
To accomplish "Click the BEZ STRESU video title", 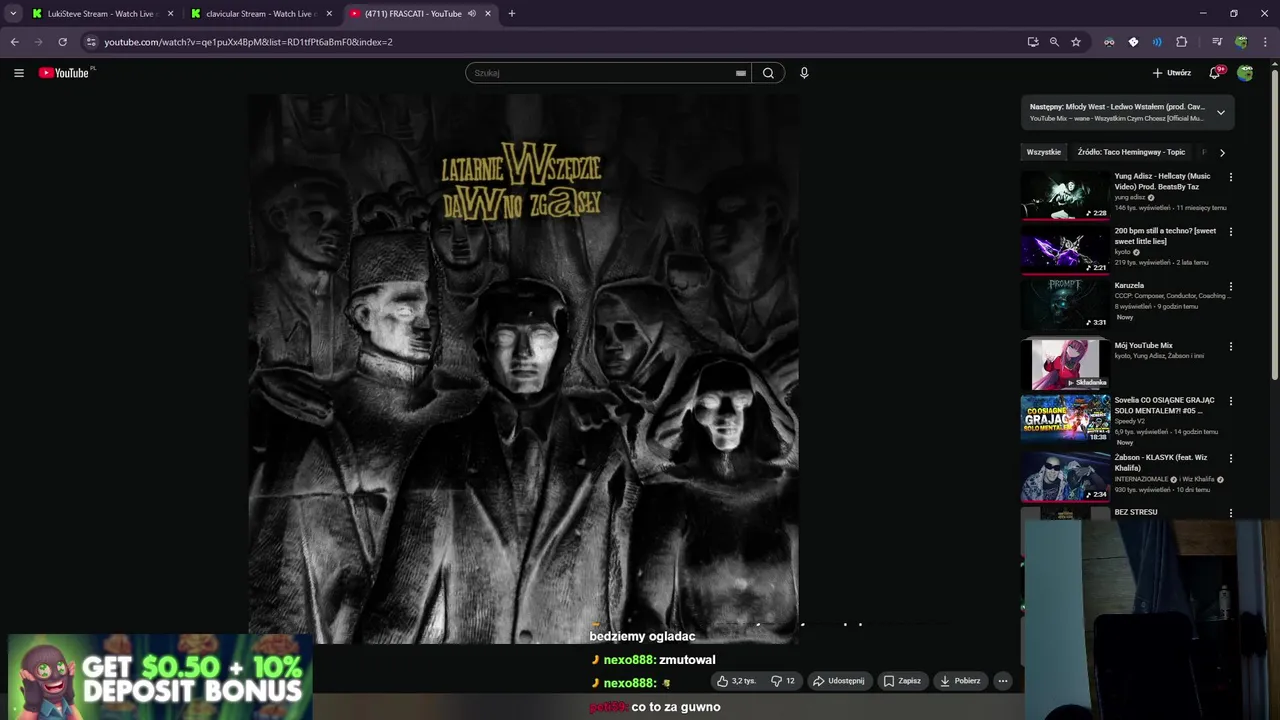I will [x=1136, y=512].
